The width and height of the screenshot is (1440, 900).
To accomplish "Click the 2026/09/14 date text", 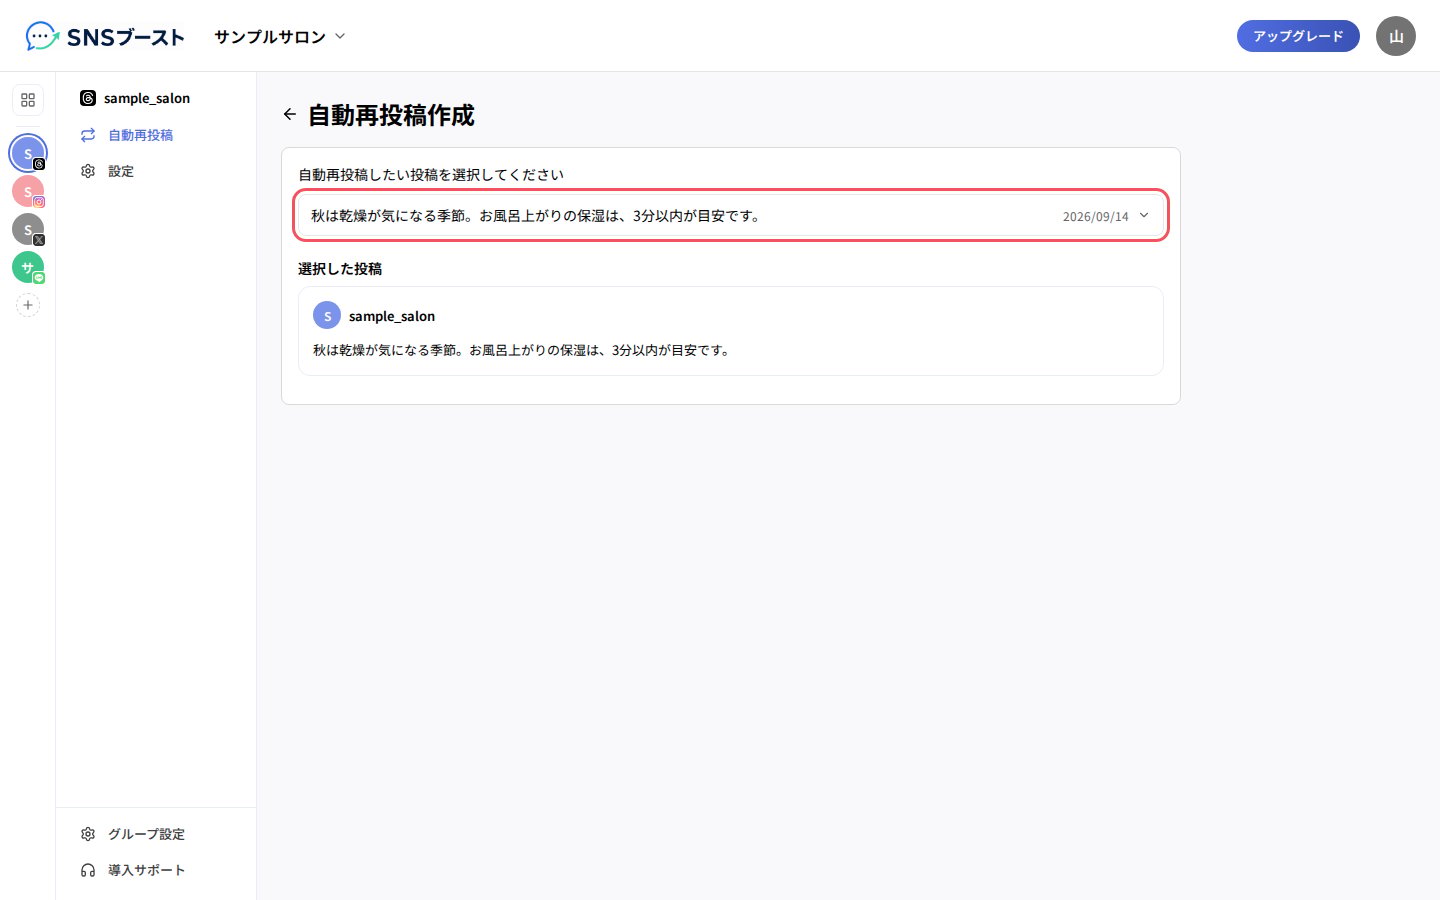I will click(1095, 216).
